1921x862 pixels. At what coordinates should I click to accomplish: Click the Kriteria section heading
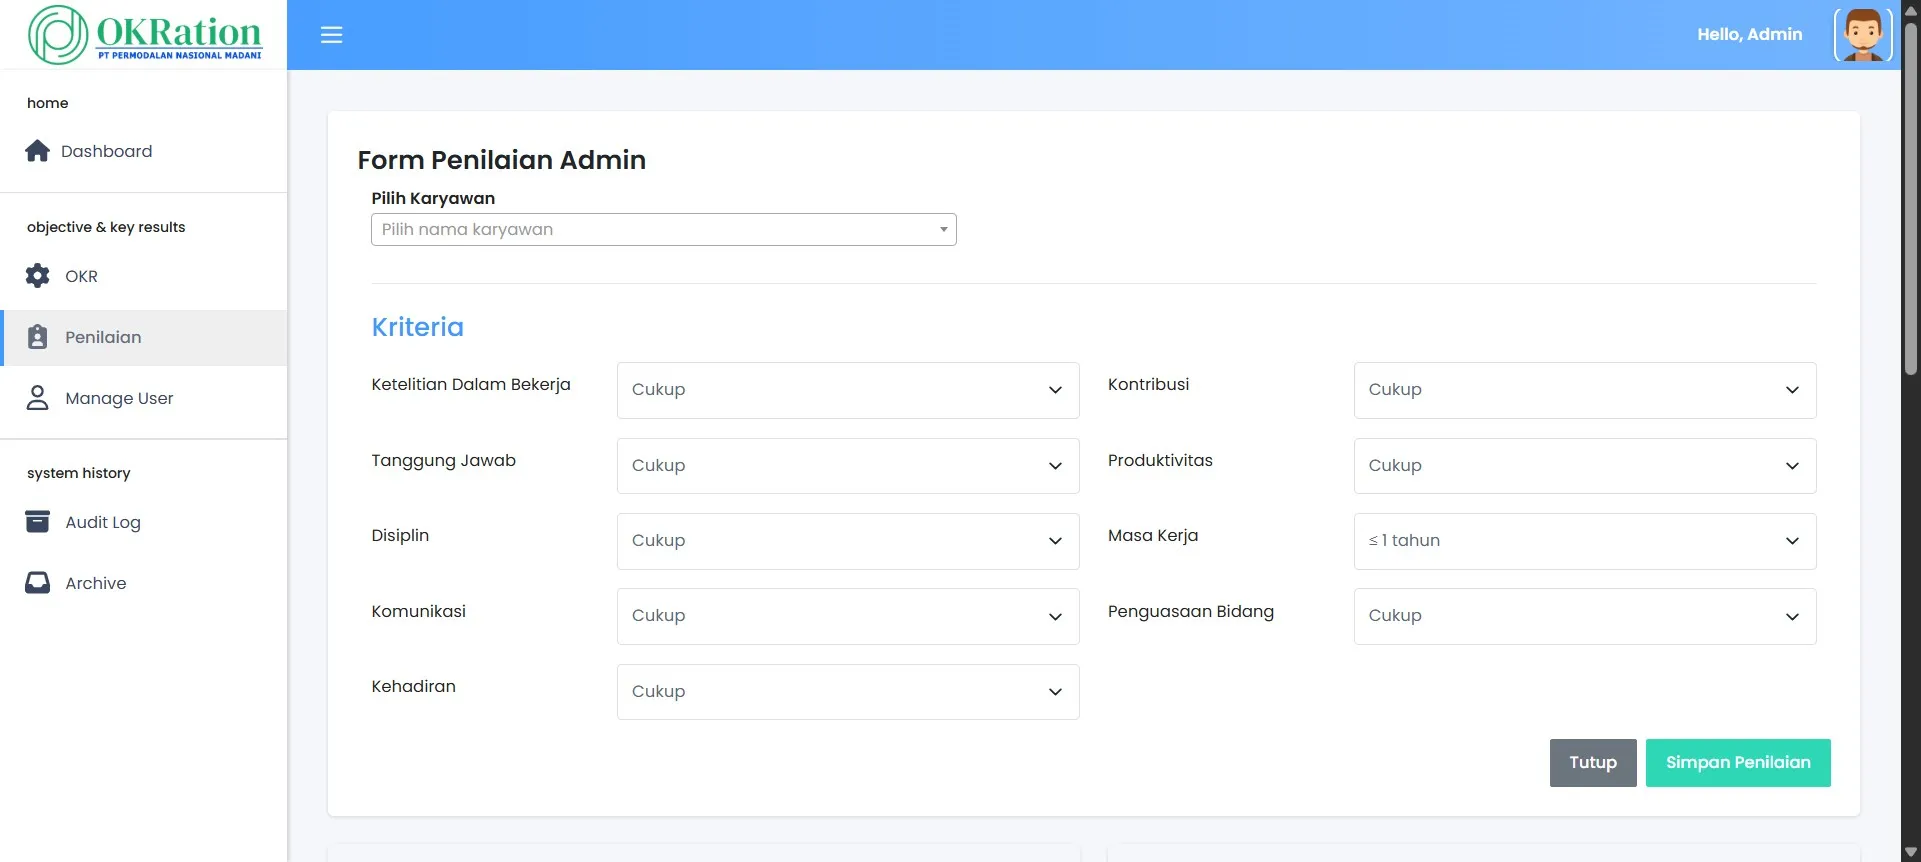tap(418, 327)
